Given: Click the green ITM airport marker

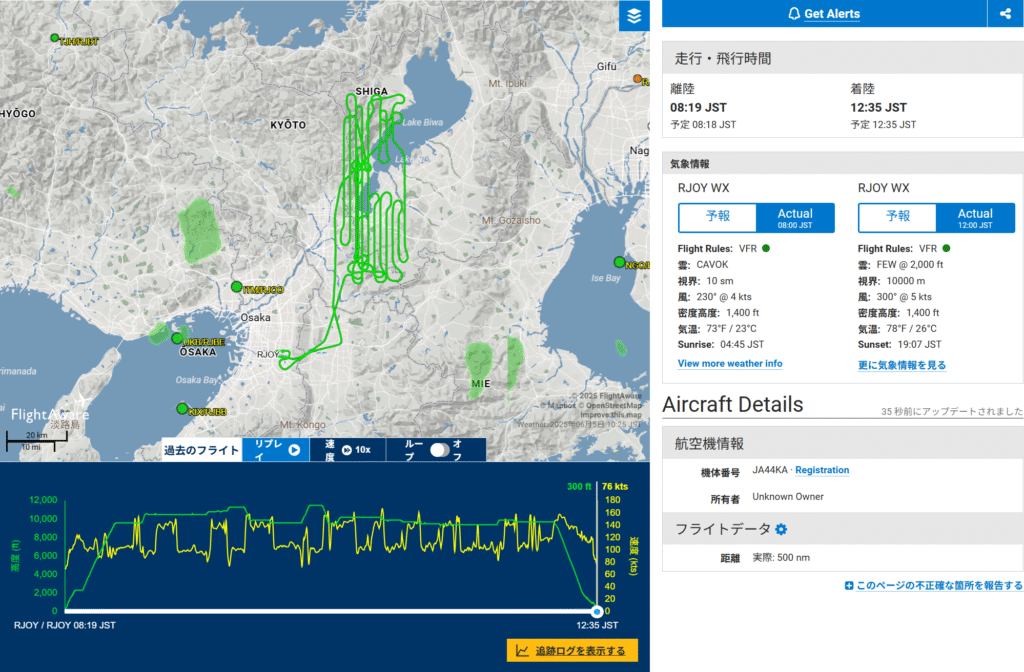Looking at the screenshot, I should pyautogui.click(x=237, y=287).
